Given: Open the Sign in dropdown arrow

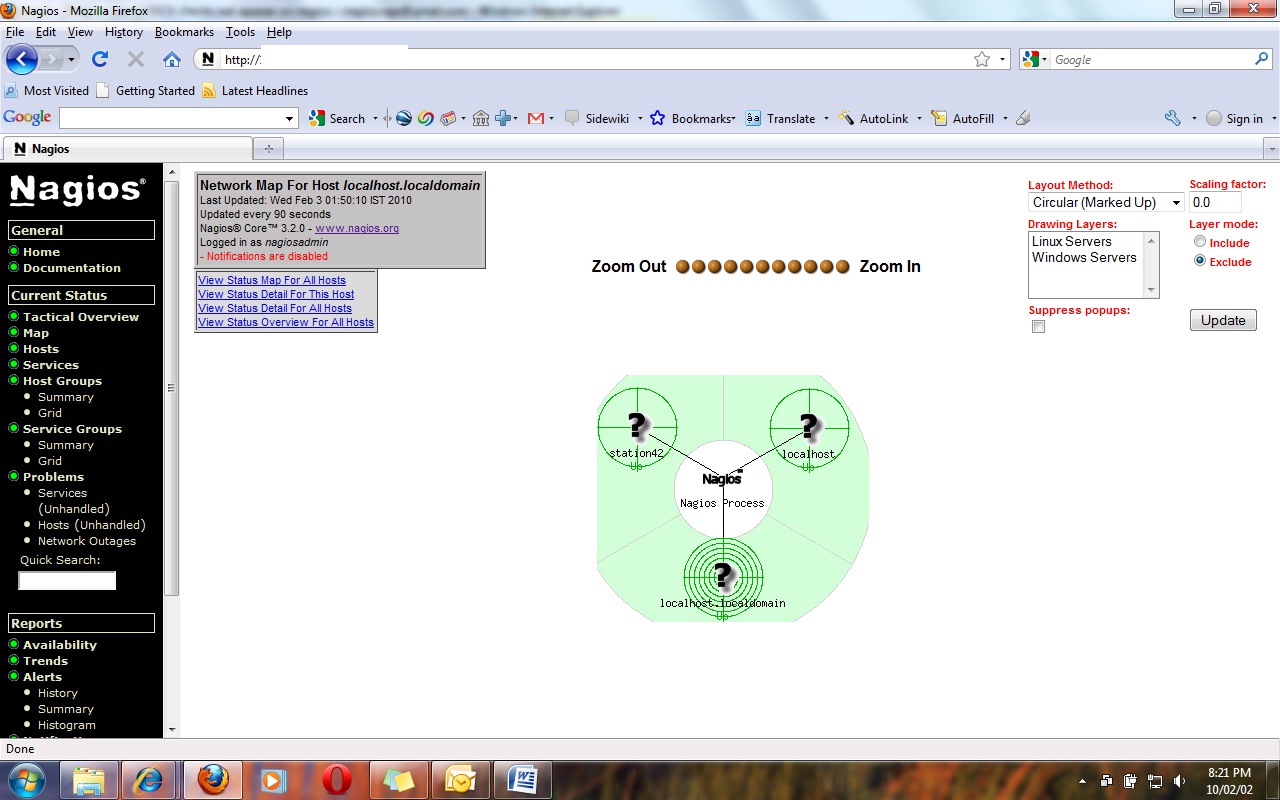Looking at the screenshot, I should point(1274,119).
